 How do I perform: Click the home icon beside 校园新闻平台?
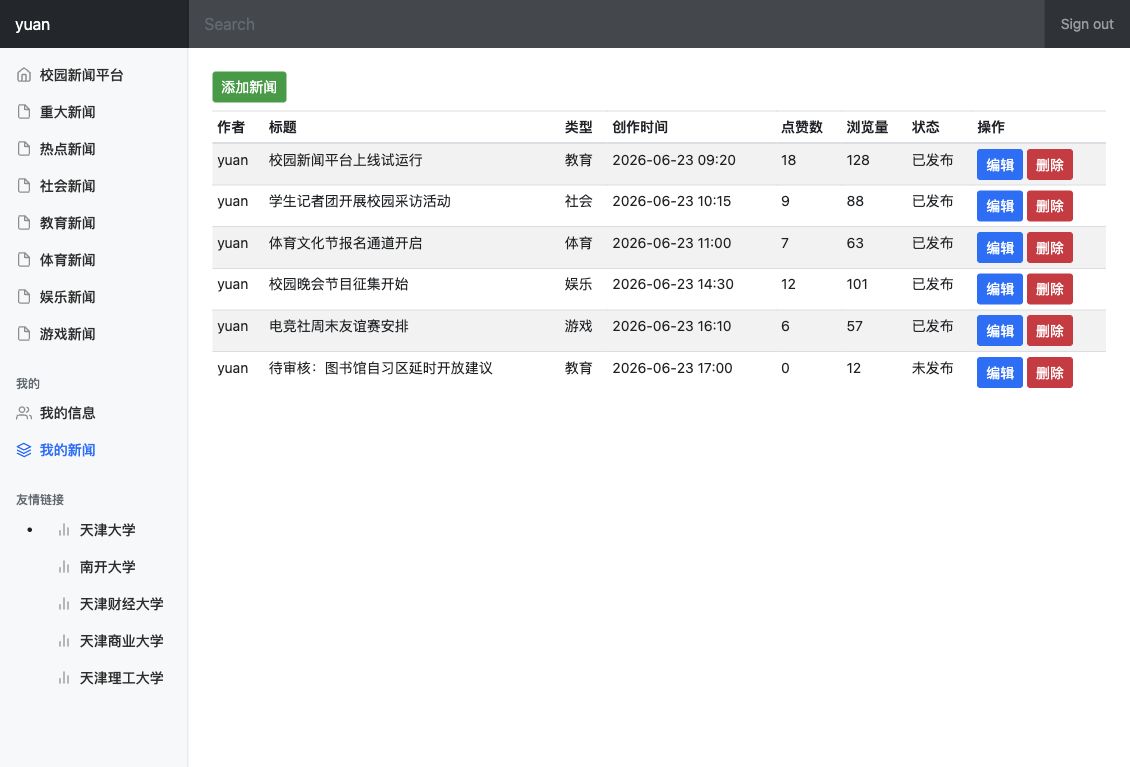click(x=24, y=75)
